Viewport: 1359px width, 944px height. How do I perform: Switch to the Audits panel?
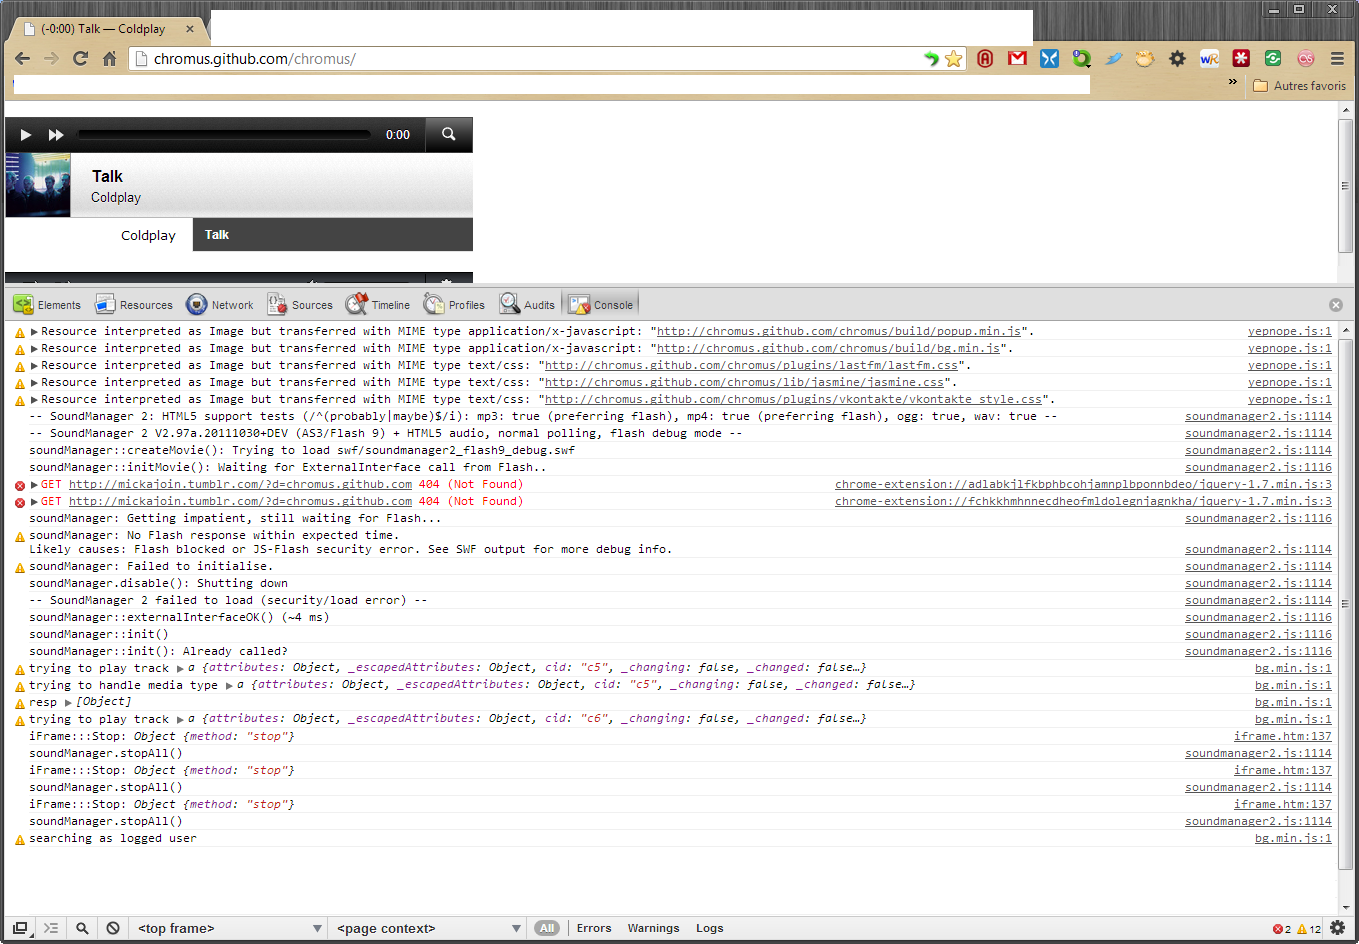click(528, 305)
